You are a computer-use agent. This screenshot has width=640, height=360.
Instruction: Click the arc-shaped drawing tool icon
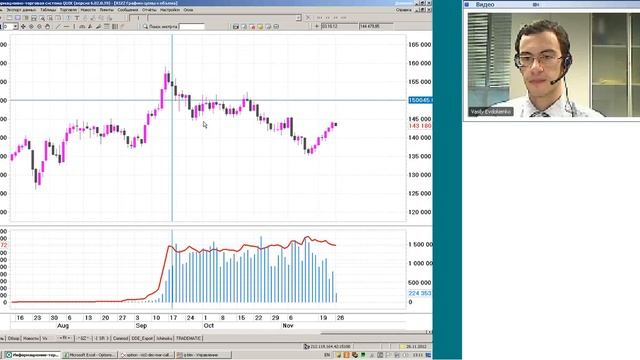click(82, 27)
